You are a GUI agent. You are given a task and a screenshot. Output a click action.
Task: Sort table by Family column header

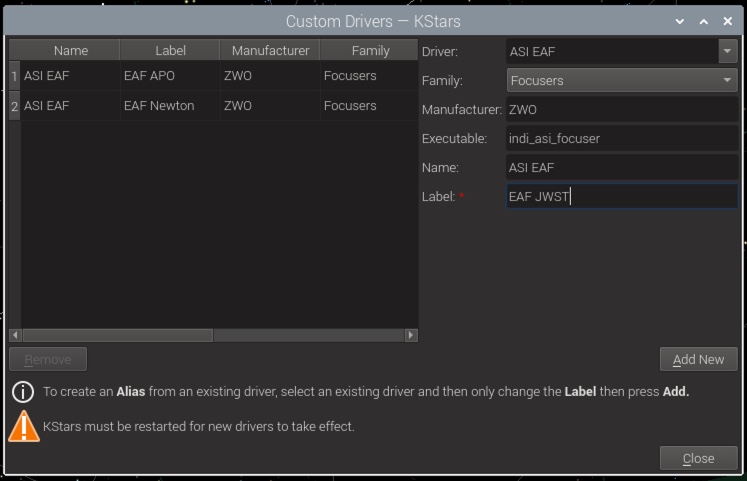tap(370, 50)
